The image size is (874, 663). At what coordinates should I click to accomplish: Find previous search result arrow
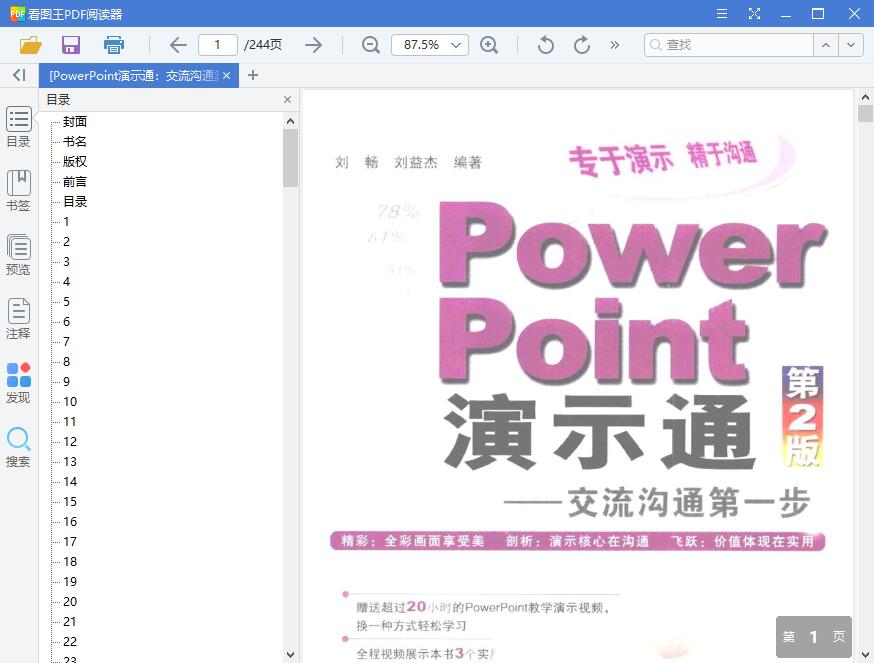click(x=826, y=45)
